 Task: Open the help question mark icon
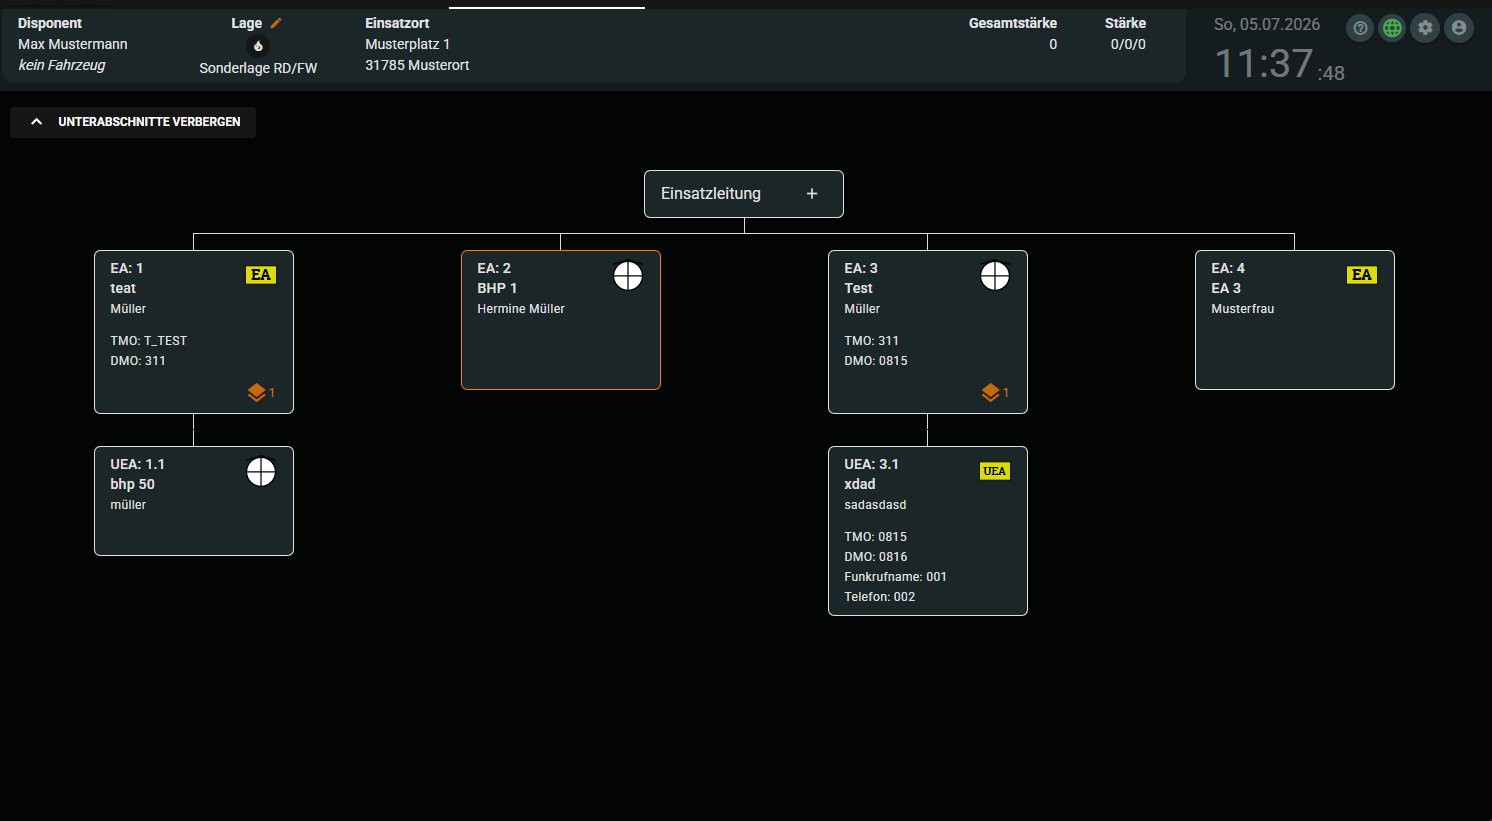[1360, 28]
